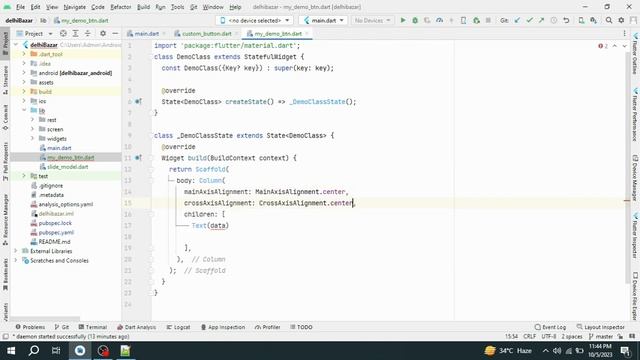
Task: Start debugging with the bug icon
Action: click(x=415, y=20)
